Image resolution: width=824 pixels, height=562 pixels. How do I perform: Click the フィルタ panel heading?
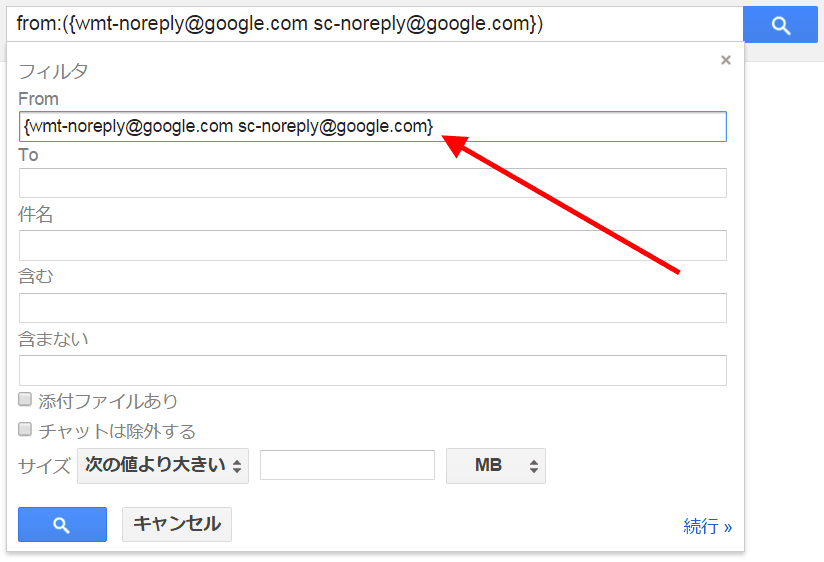click(53, 71)
